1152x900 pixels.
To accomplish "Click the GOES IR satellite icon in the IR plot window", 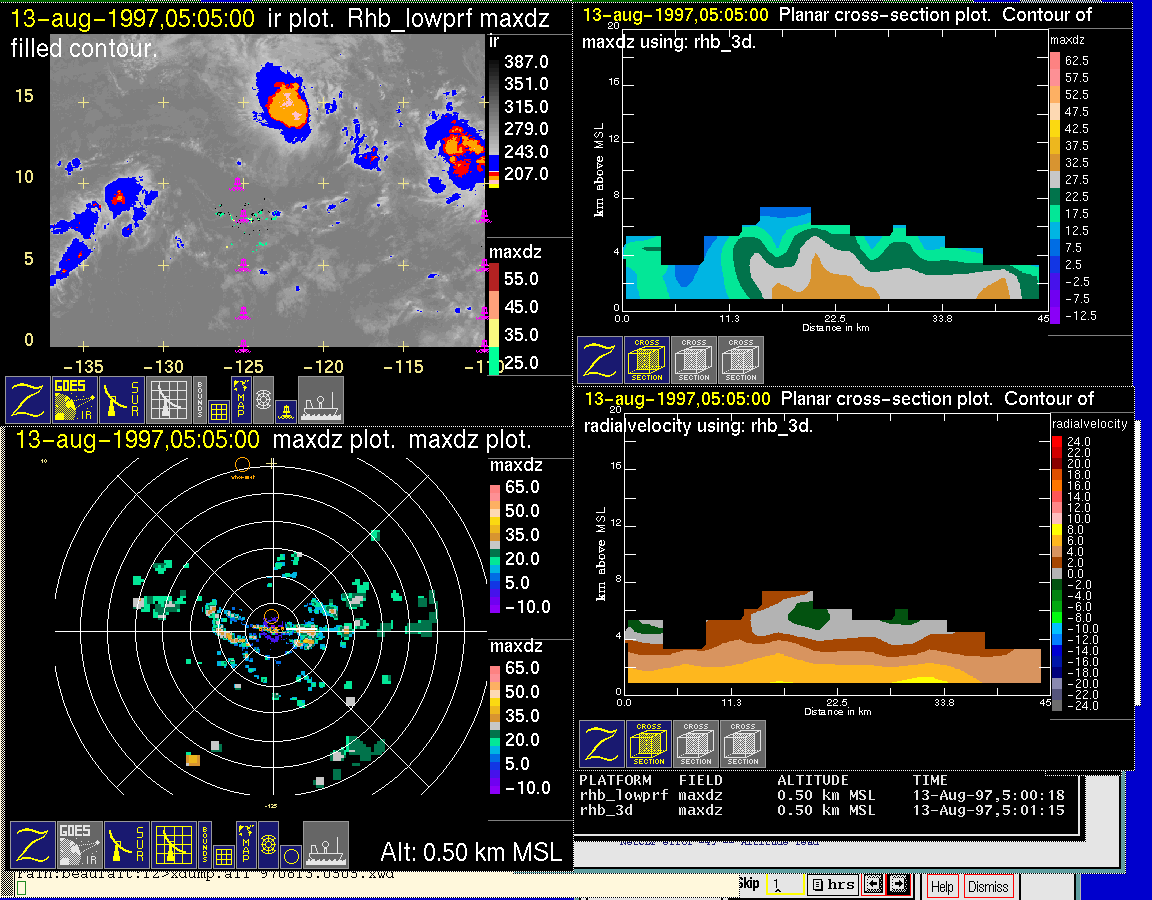I will (76, 399).
